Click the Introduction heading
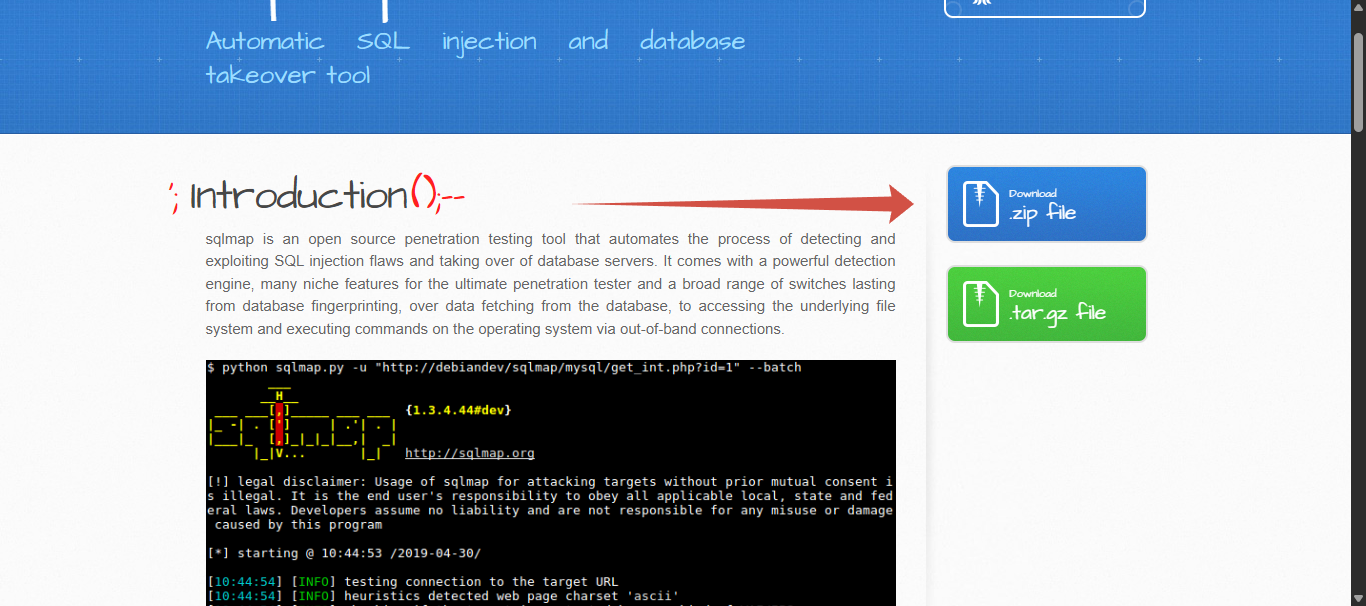 pyautogui.click(x=318, y=195)
